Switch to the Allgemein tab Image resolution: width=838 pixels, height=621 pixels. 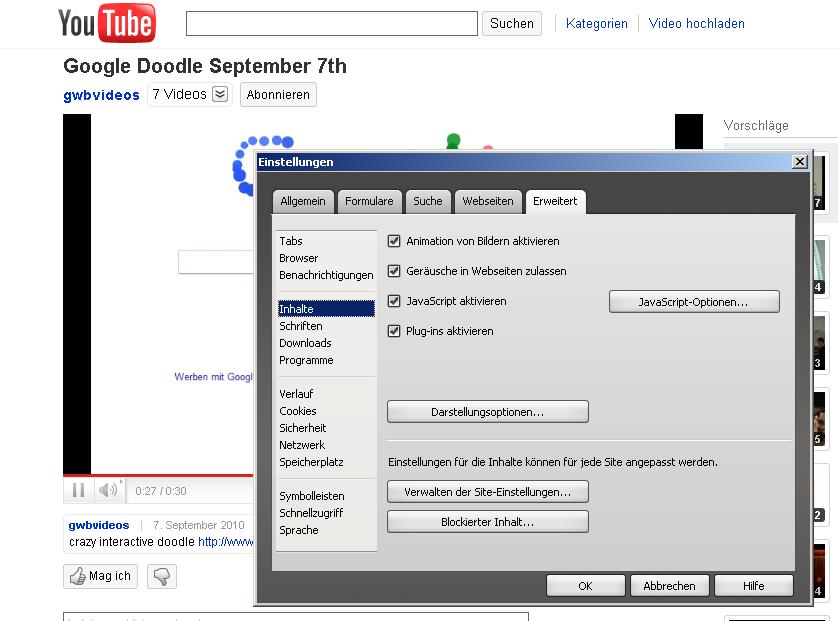coord(303,201)
